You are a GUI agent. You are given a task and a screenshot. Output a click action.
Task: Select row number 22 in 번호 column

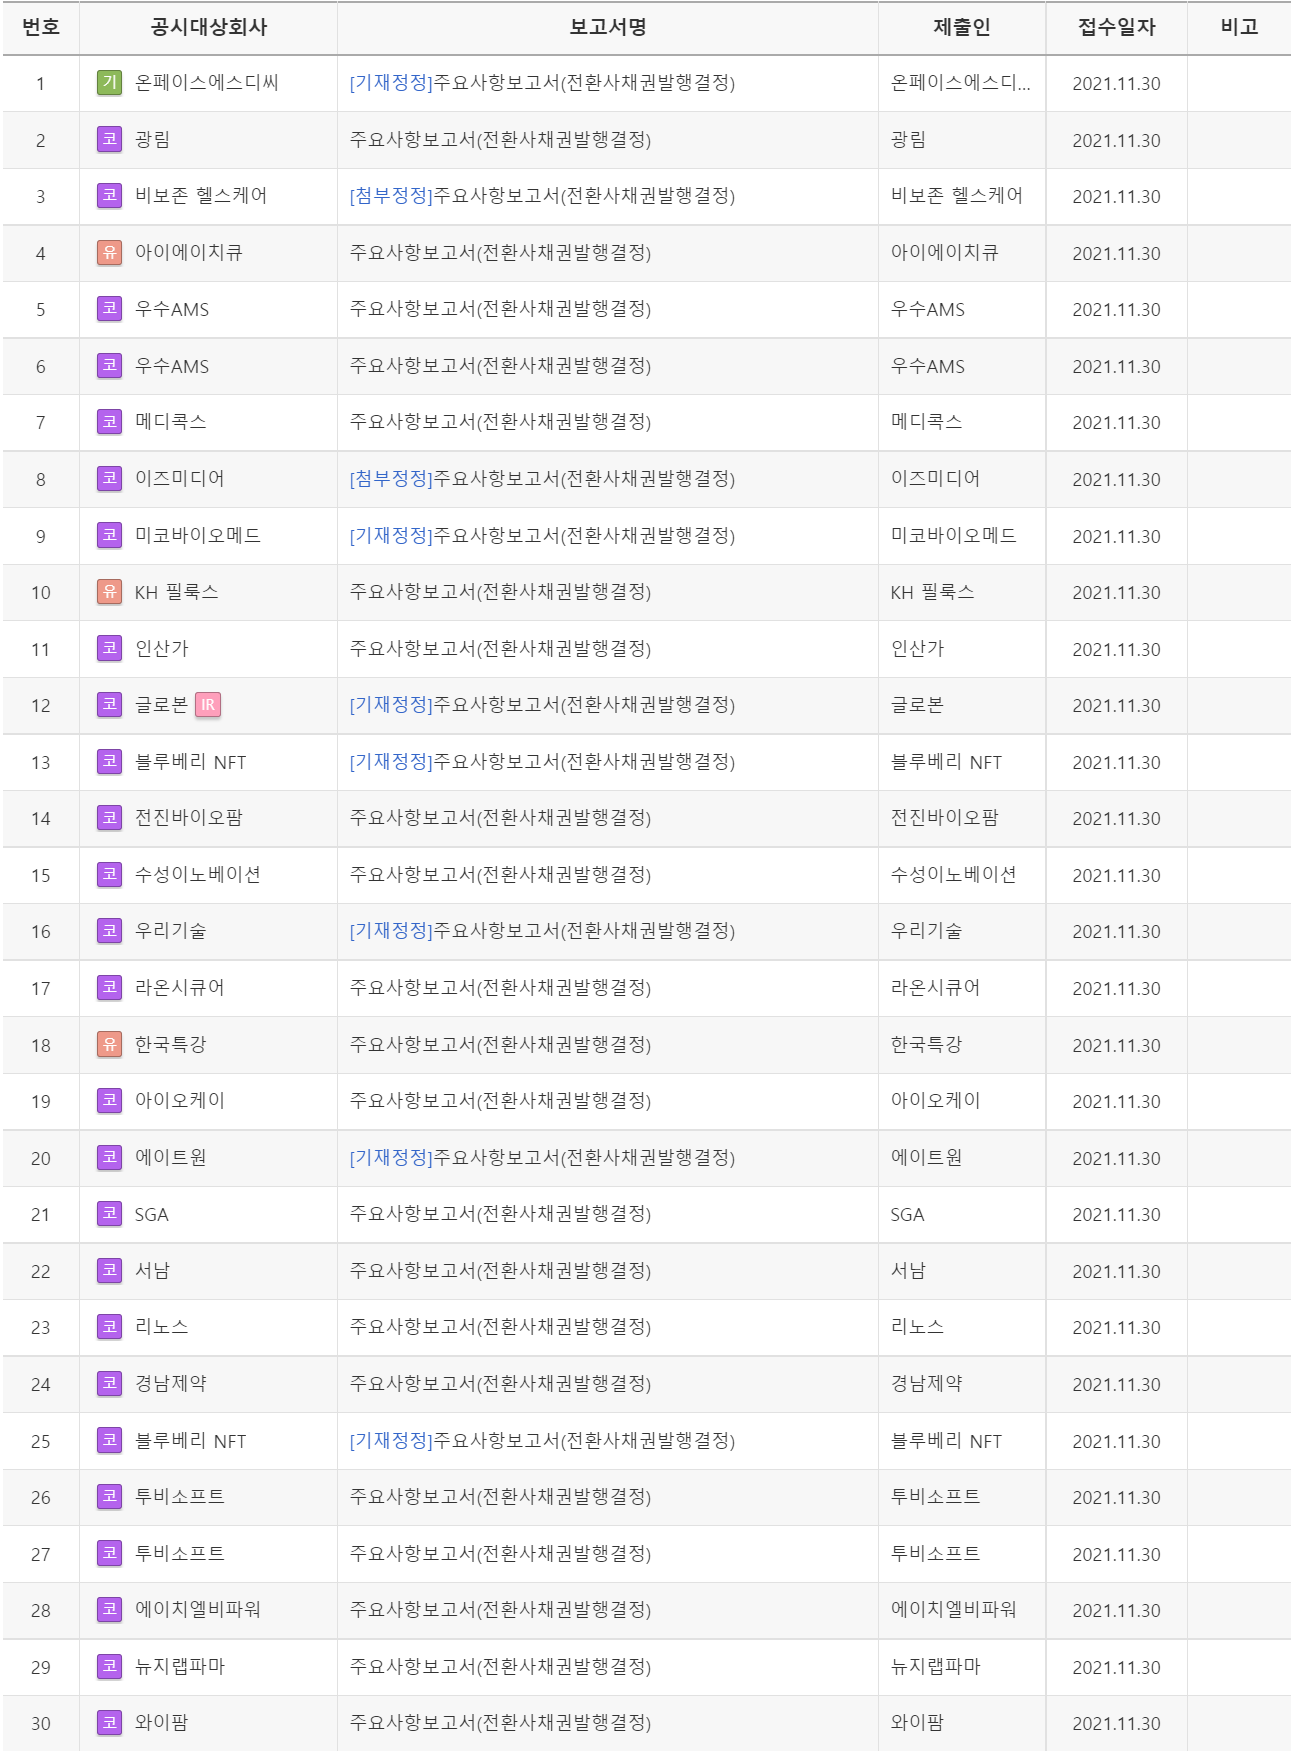pos(40,1272)
